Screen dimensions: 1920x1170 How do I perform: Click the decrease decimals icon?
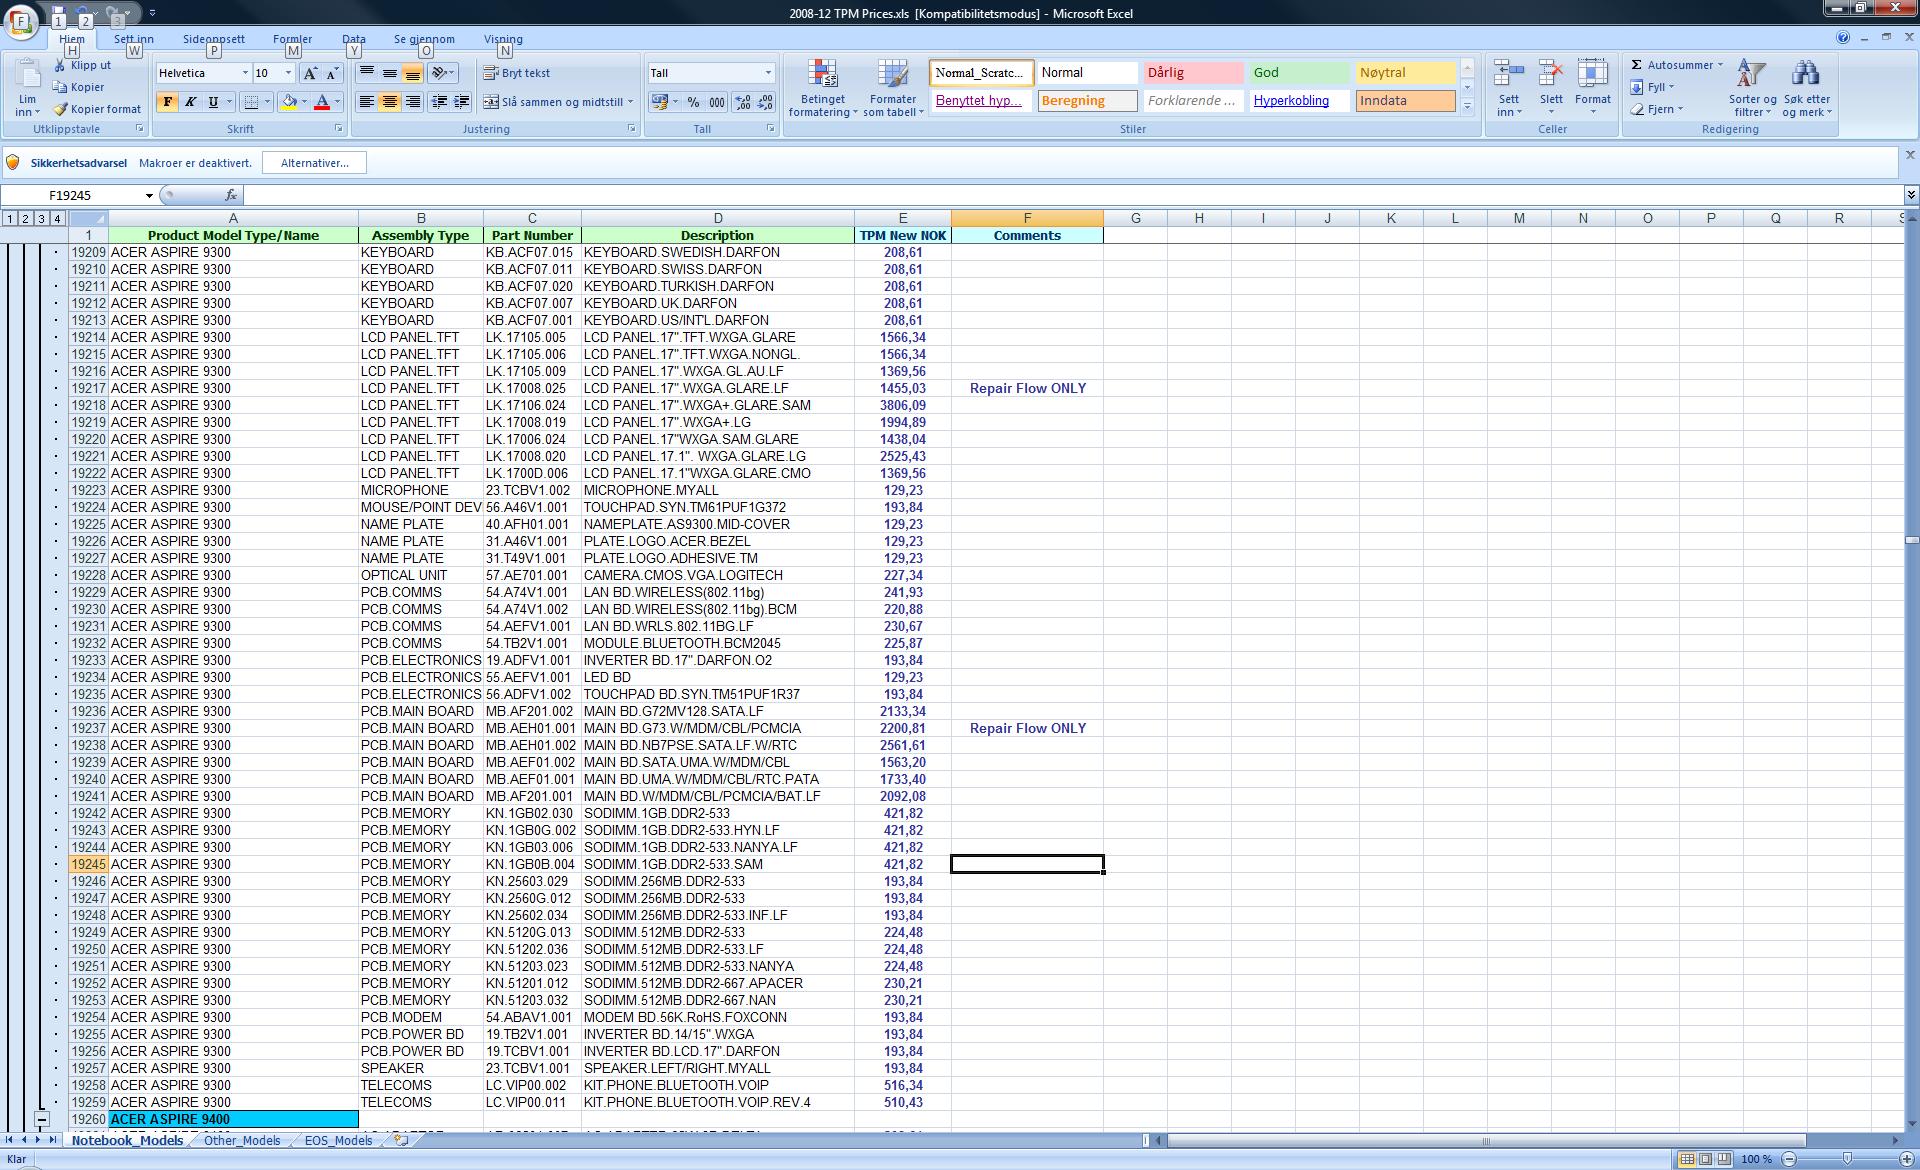coord(765,102)
